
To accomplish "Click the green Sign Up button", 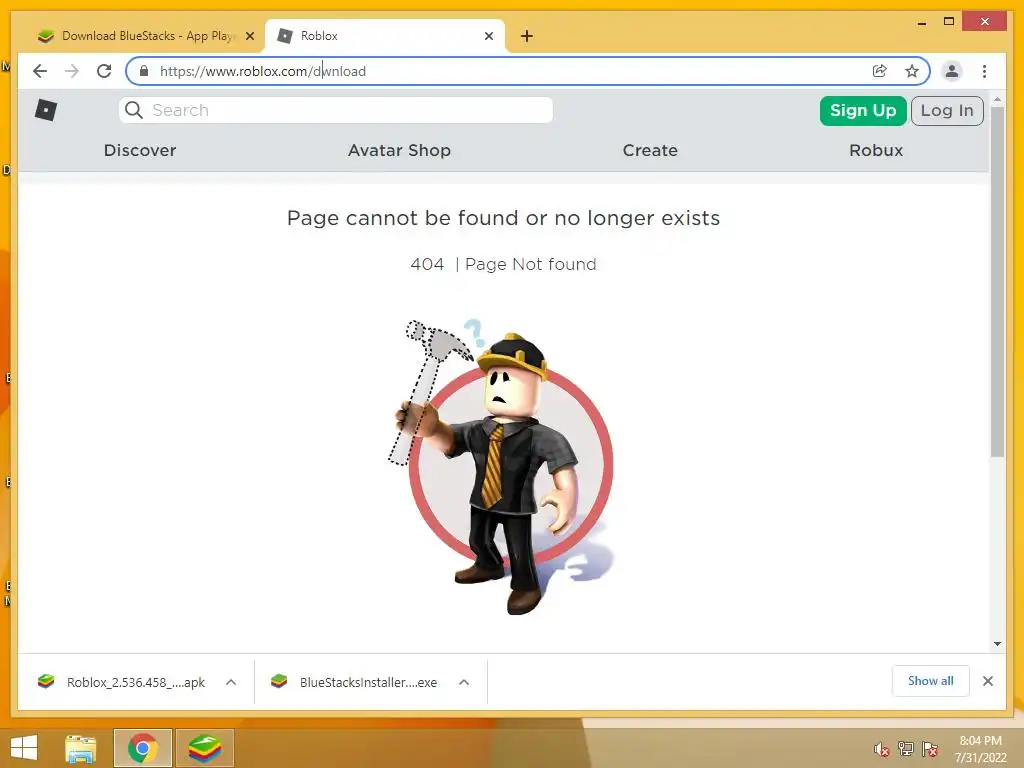I will click(x=863, y=110).
